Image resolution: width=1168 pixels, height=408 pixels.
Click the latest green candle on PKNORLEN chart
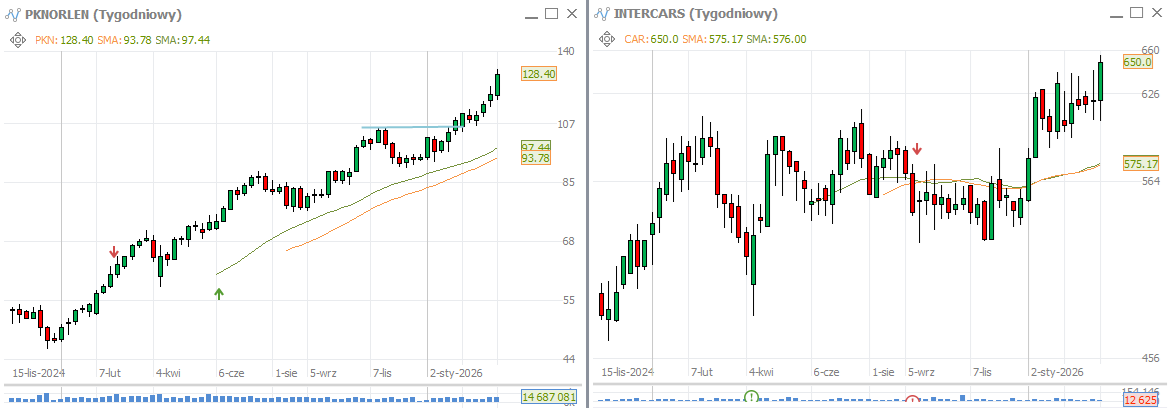click(498, 84)
